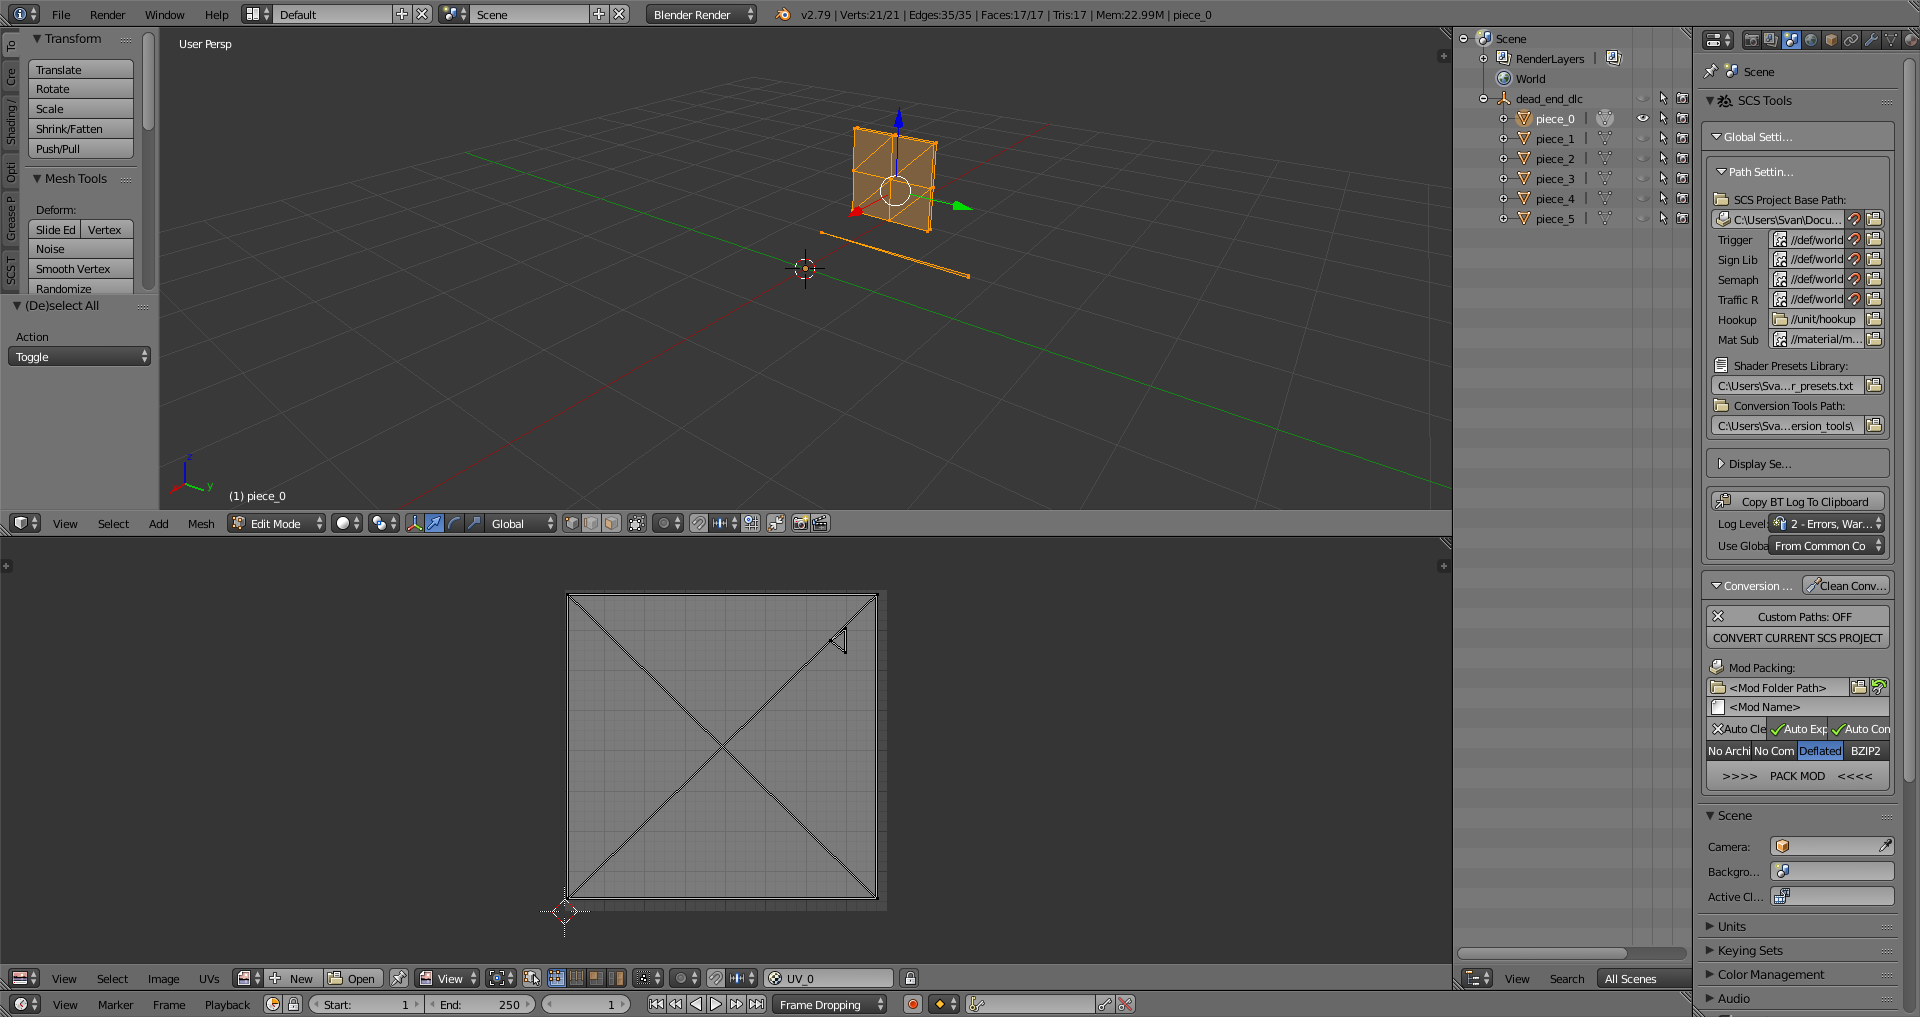
Task: Select the 3D manipulator widget icon
Action: (x=415, y=523)
